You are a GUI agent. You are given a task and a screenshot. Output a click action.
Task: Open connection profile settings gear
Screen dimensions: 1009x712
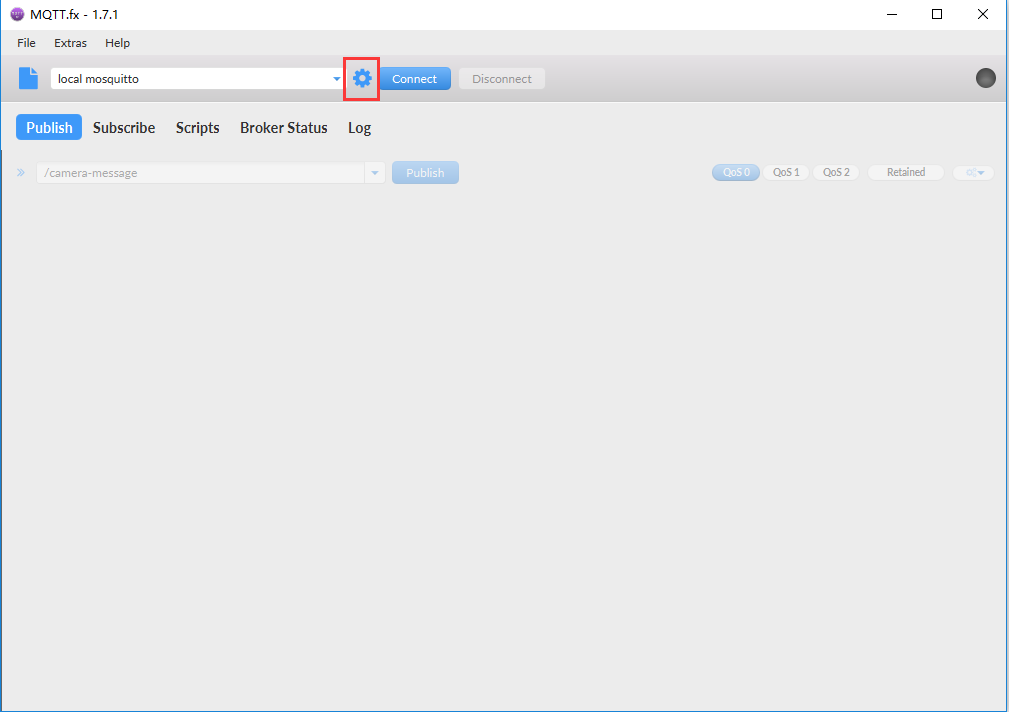362,79
